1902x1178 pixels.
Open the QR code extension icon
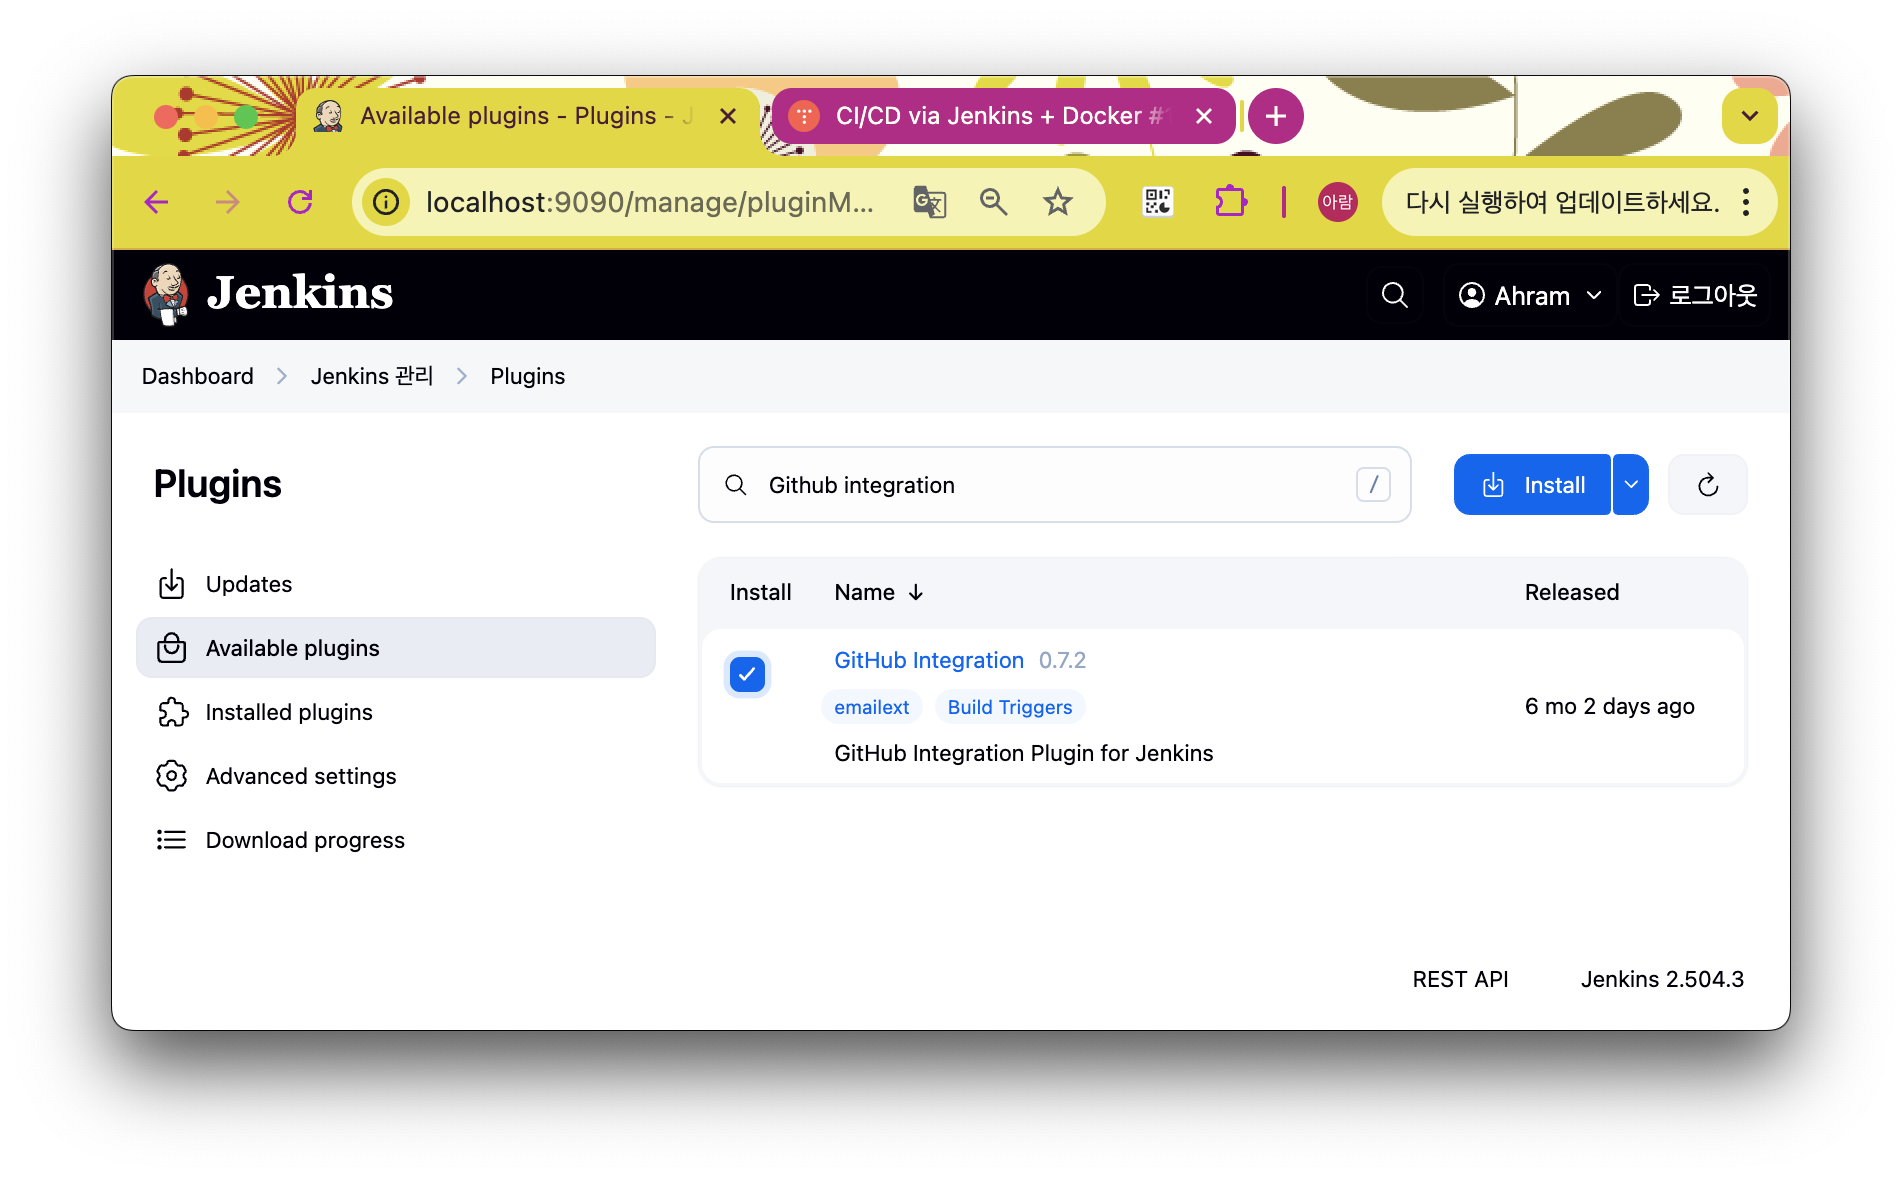[x=1158, y=202]
